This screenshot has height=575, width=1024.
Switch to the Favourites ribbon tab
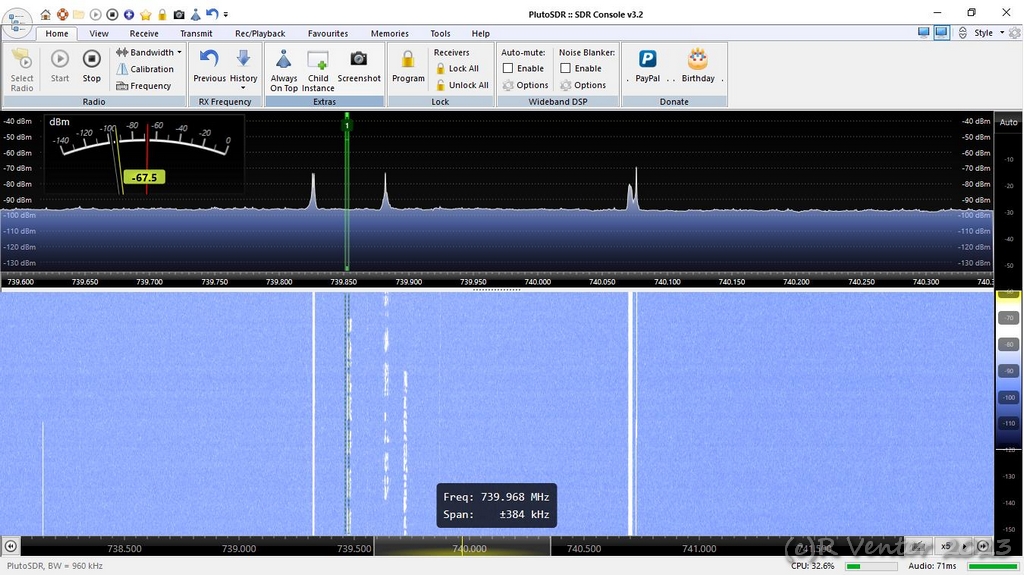(328, 33)
